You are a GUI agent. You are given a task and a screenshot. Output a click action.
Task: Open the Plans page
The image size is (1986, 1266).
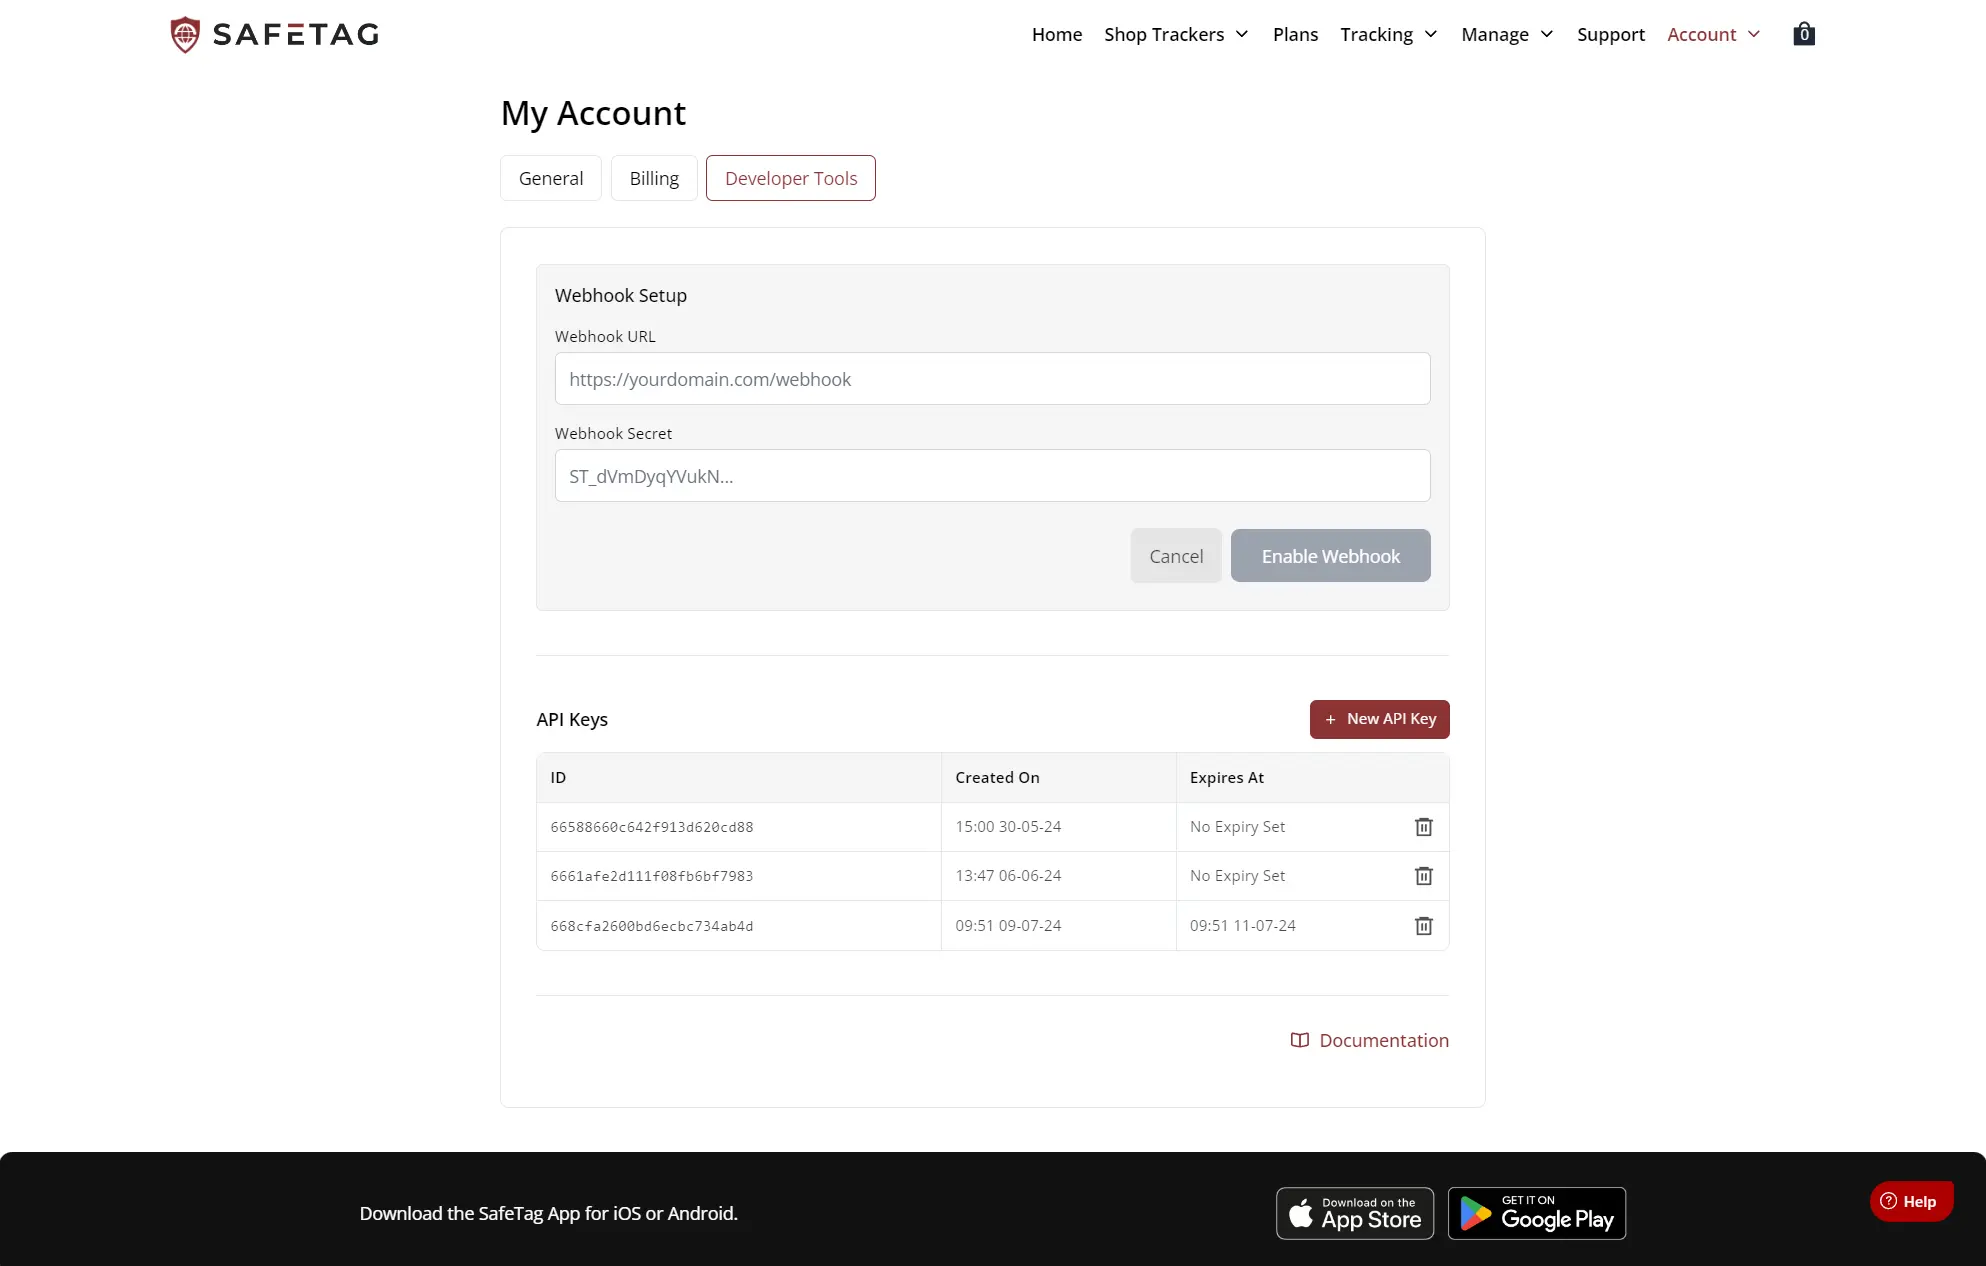tap(1295, 34)
